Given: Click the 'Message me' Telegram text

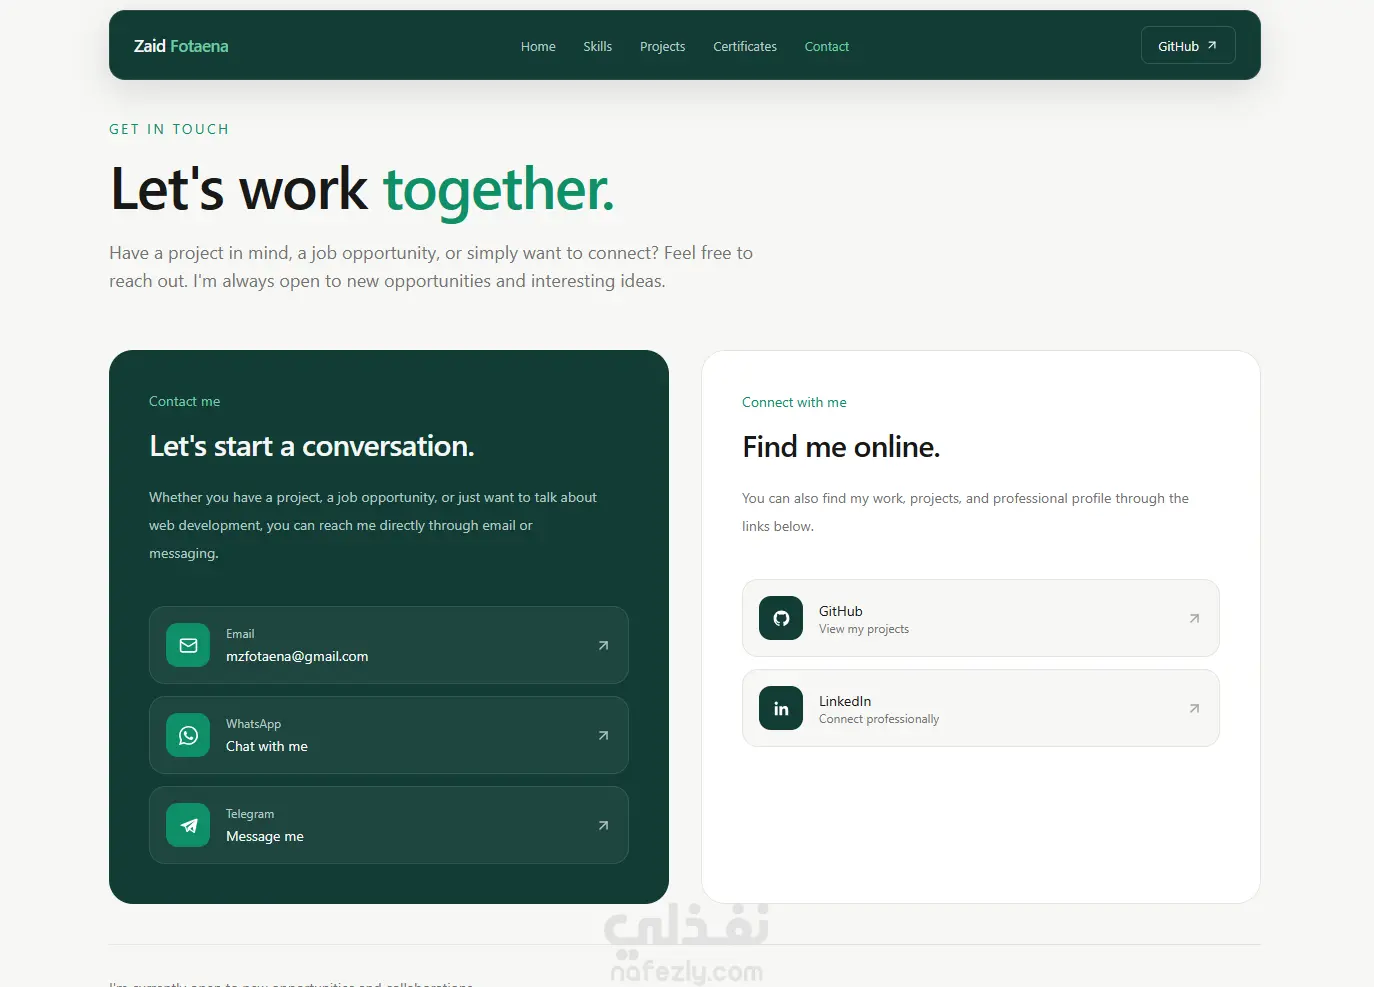Looking at the screenshot, I should 265,836.
